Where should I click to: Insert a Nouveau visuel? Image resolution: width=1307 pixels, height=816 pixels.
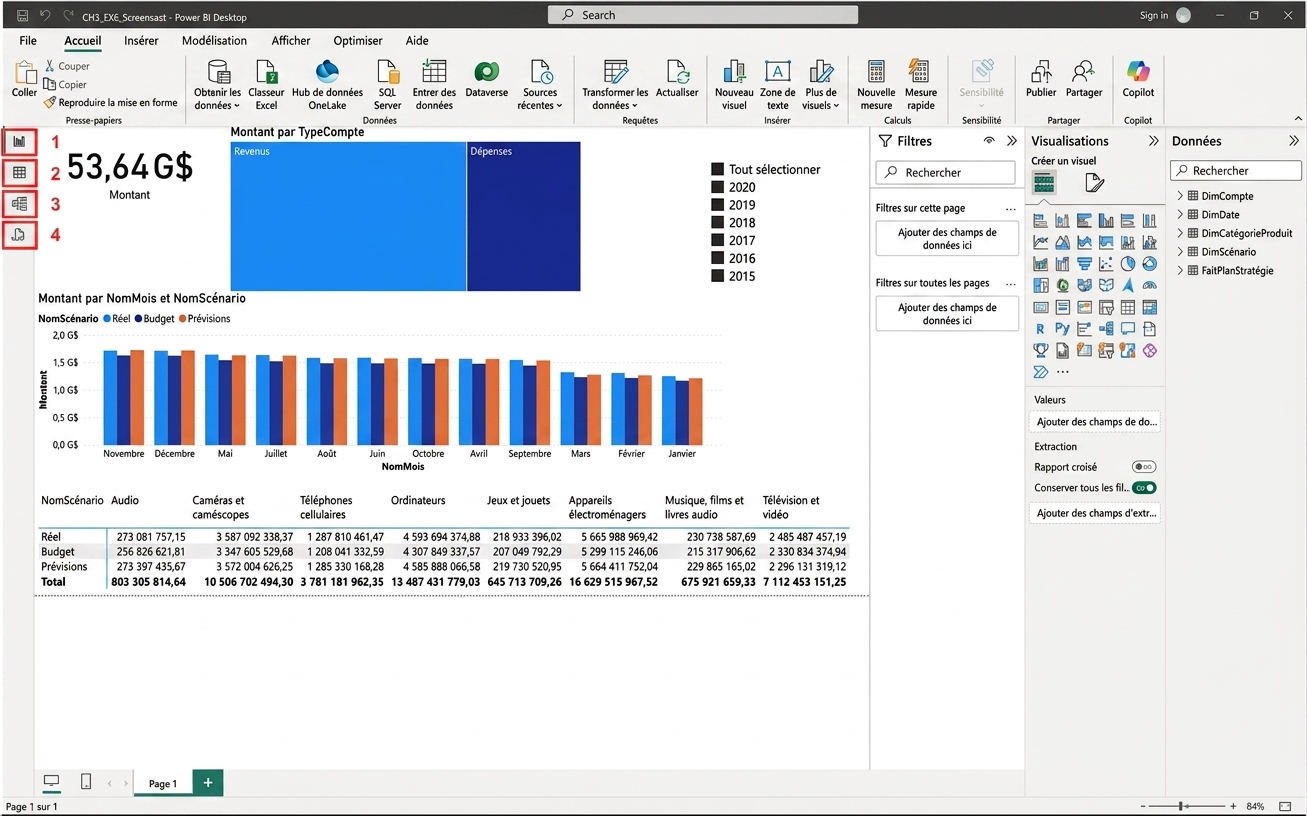tap(734, 85)
